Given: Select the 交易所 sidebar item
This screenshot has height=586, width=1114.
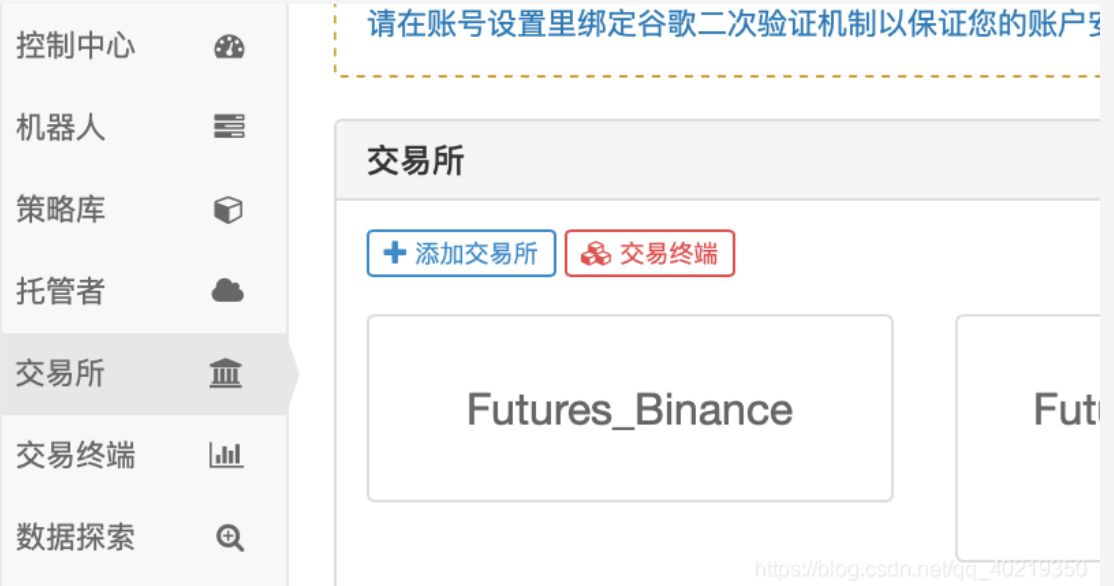Looking at the screenshot, I should click(61, 374).
